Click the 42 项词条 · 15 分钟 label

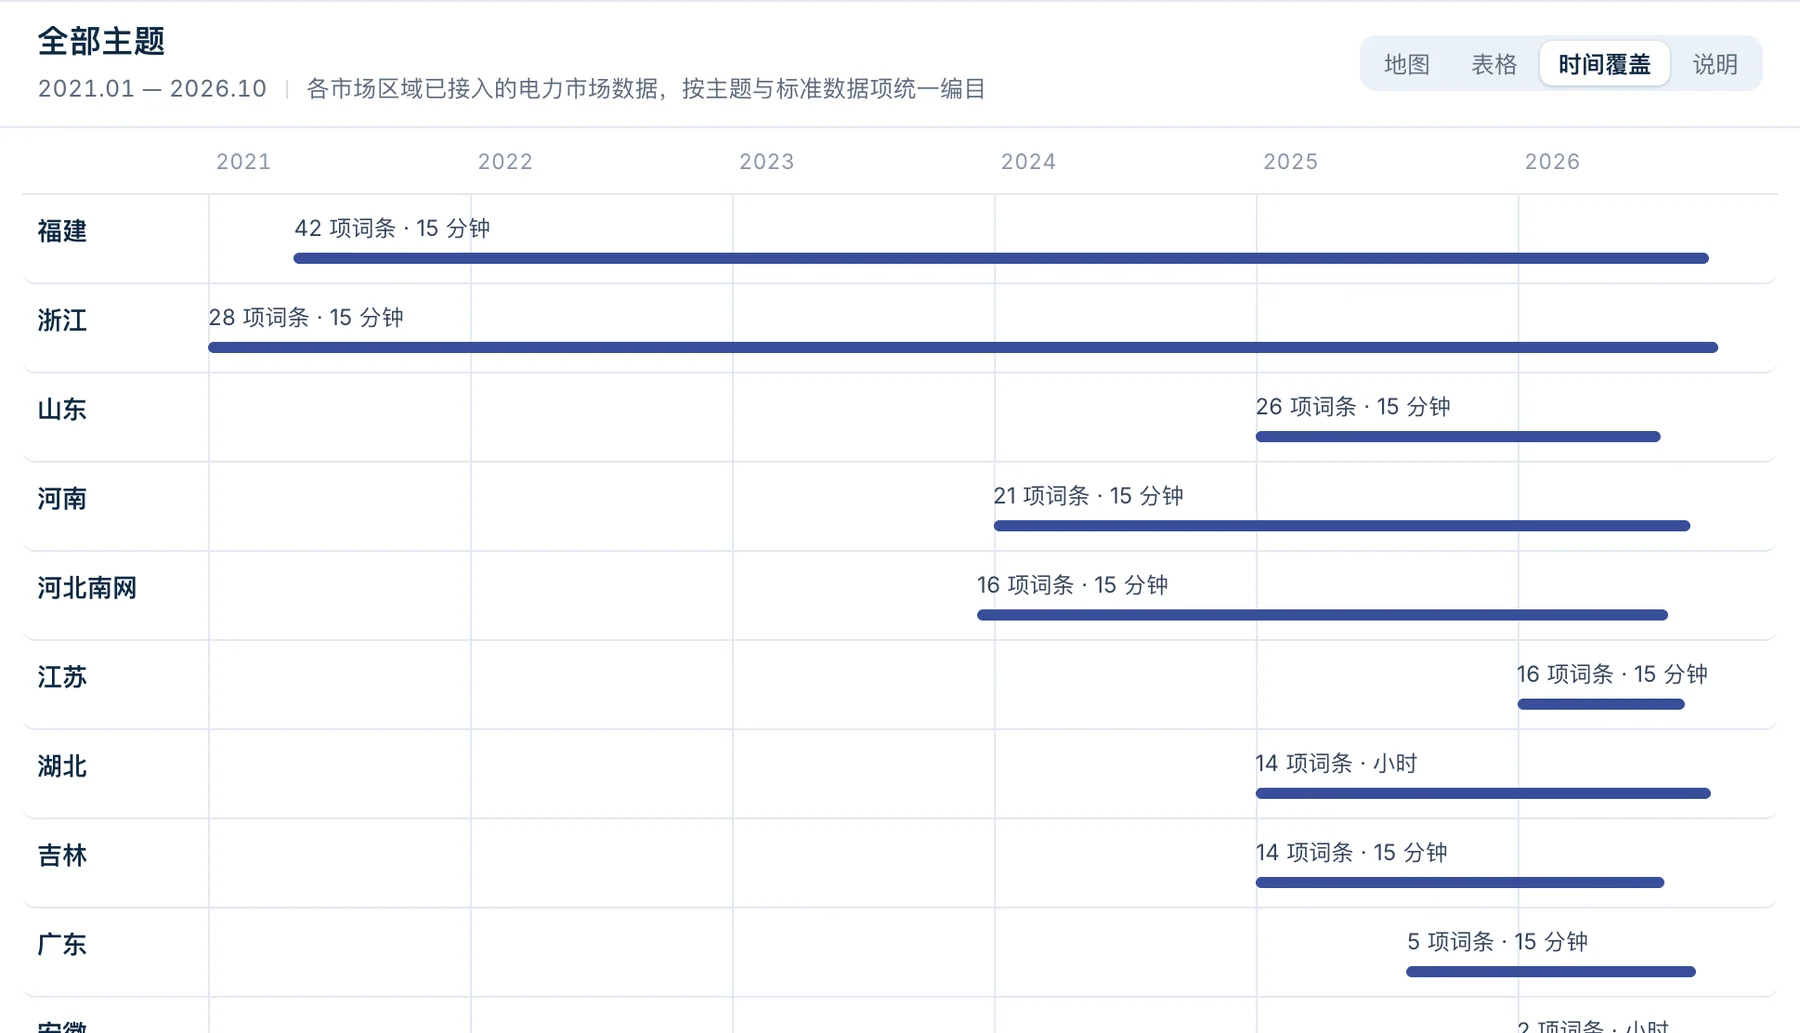point(392,228)
